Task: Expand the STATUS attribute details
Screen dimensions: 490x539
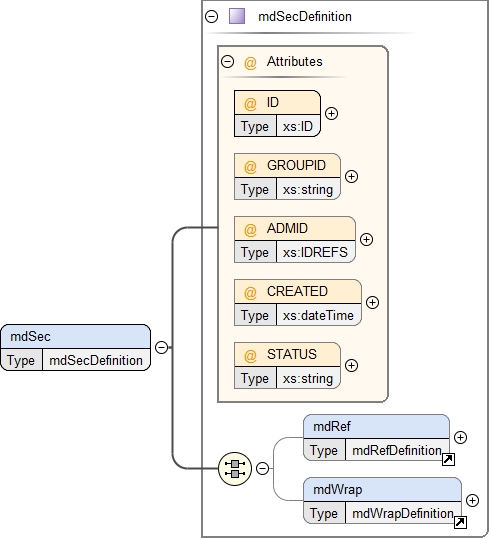Action: 351,365
